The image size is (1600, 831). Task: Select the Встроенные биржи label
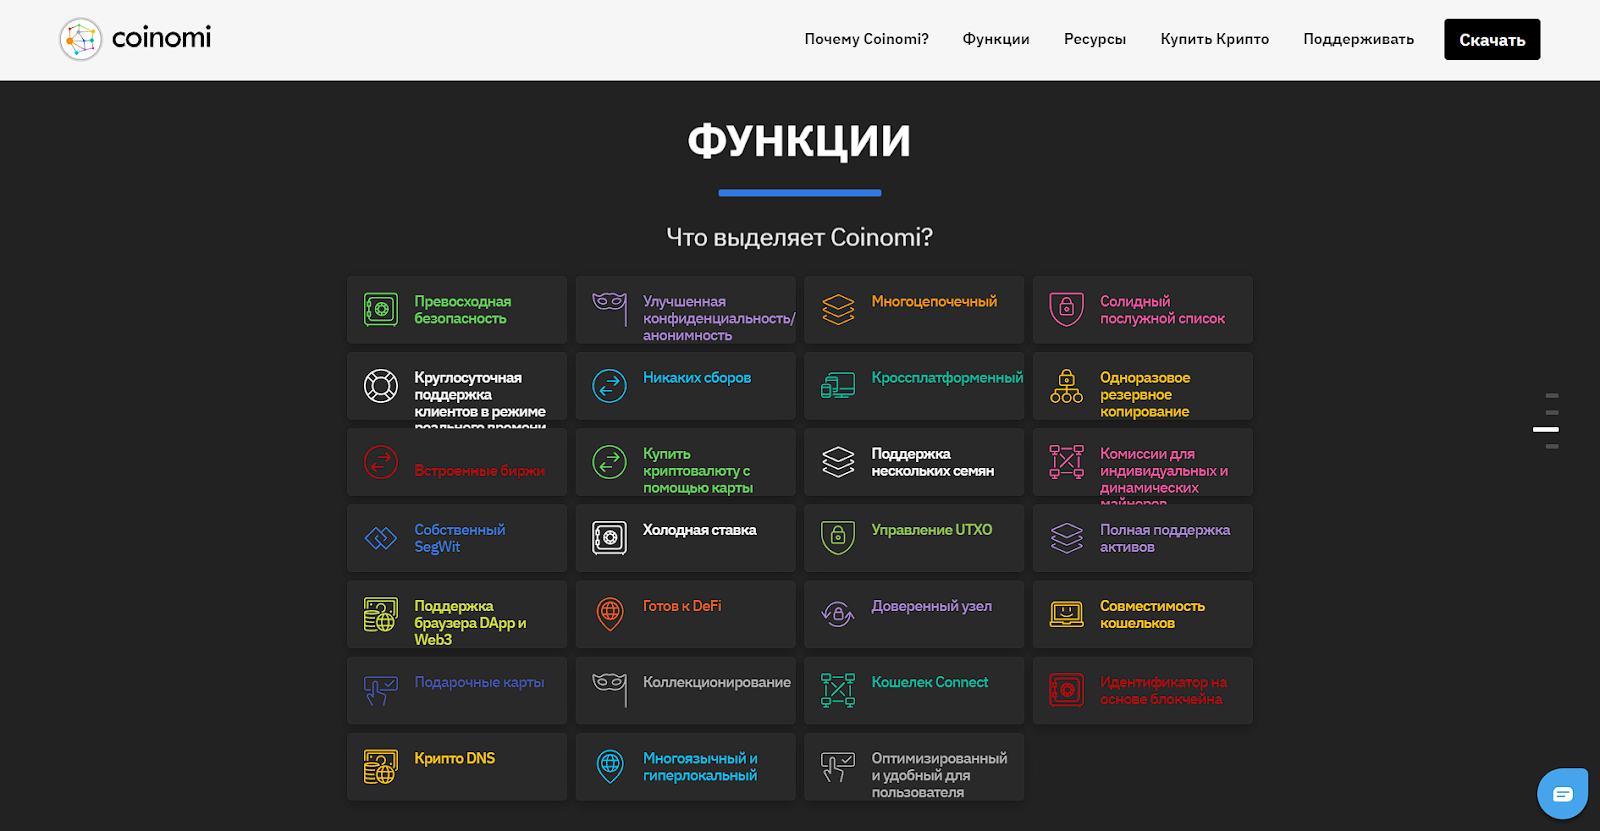480,470
